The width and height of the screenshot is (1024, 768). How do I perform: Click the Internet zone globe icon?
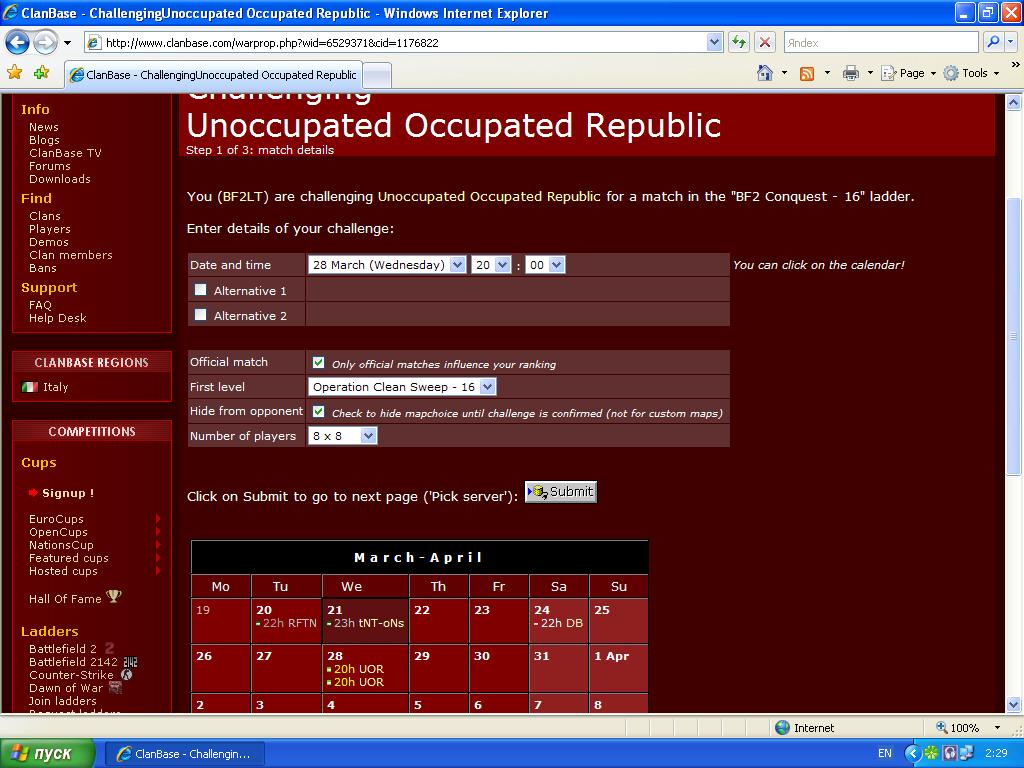click(782, 728)
